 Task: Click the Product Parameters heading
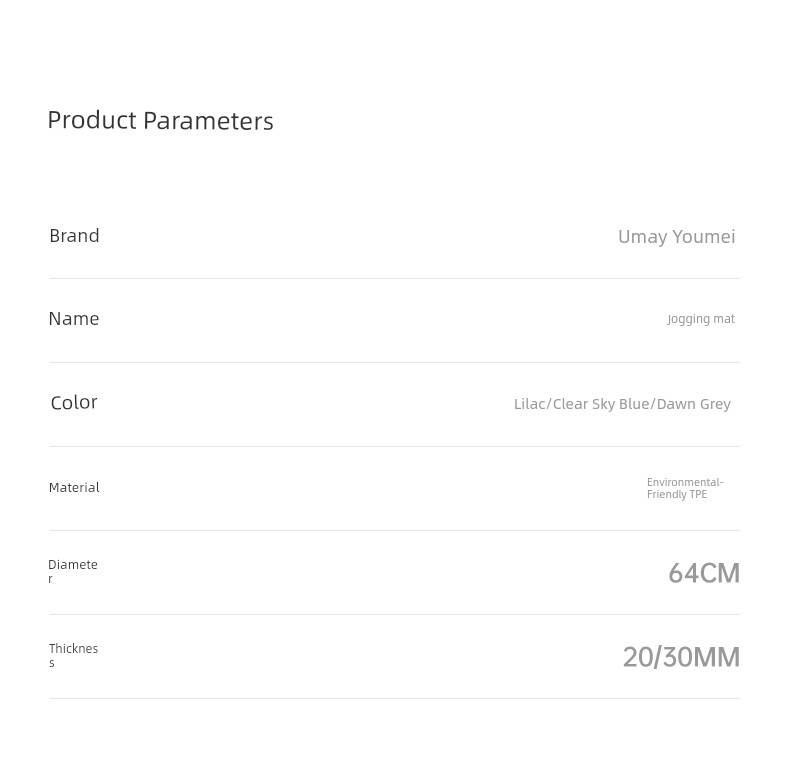pos(160,121)
